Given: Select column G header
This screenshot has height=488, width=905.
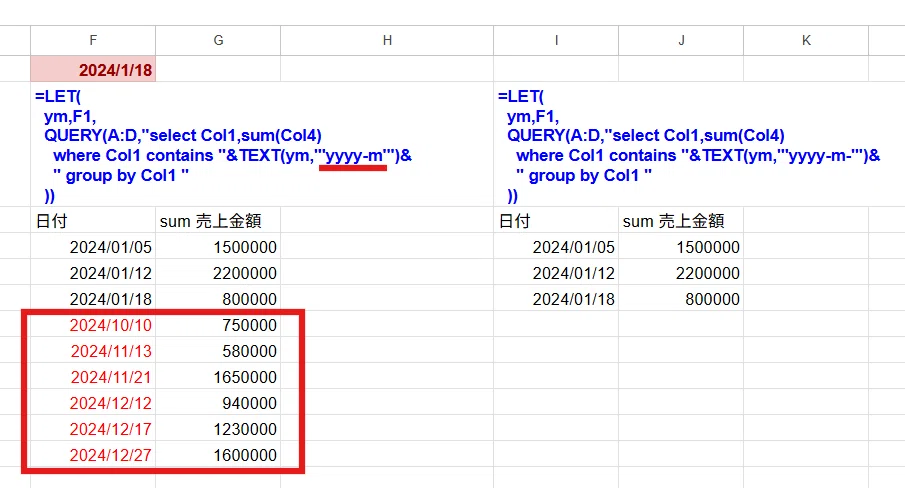Looking at the screenshot, I should 218,40.
